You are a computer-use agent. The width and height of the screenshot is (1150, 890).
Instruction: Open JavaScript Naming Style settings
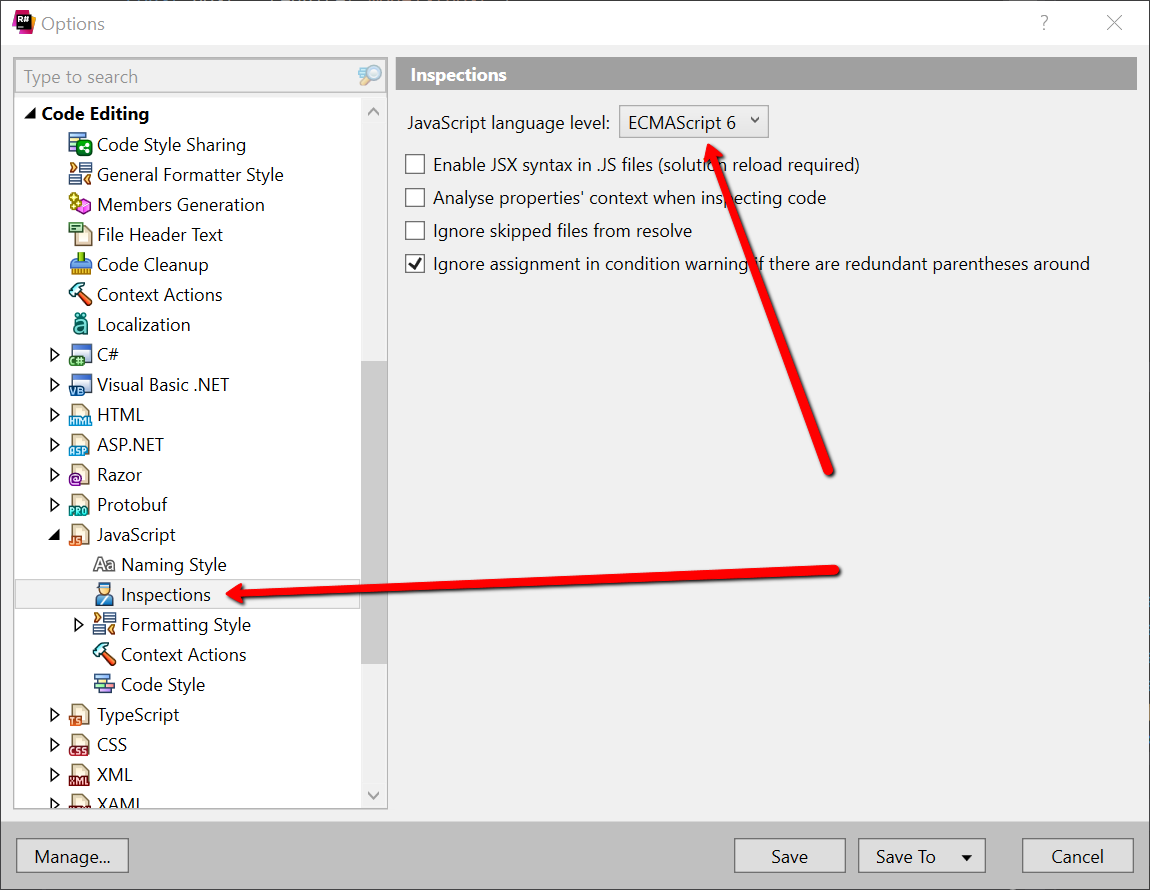point(174,564)
